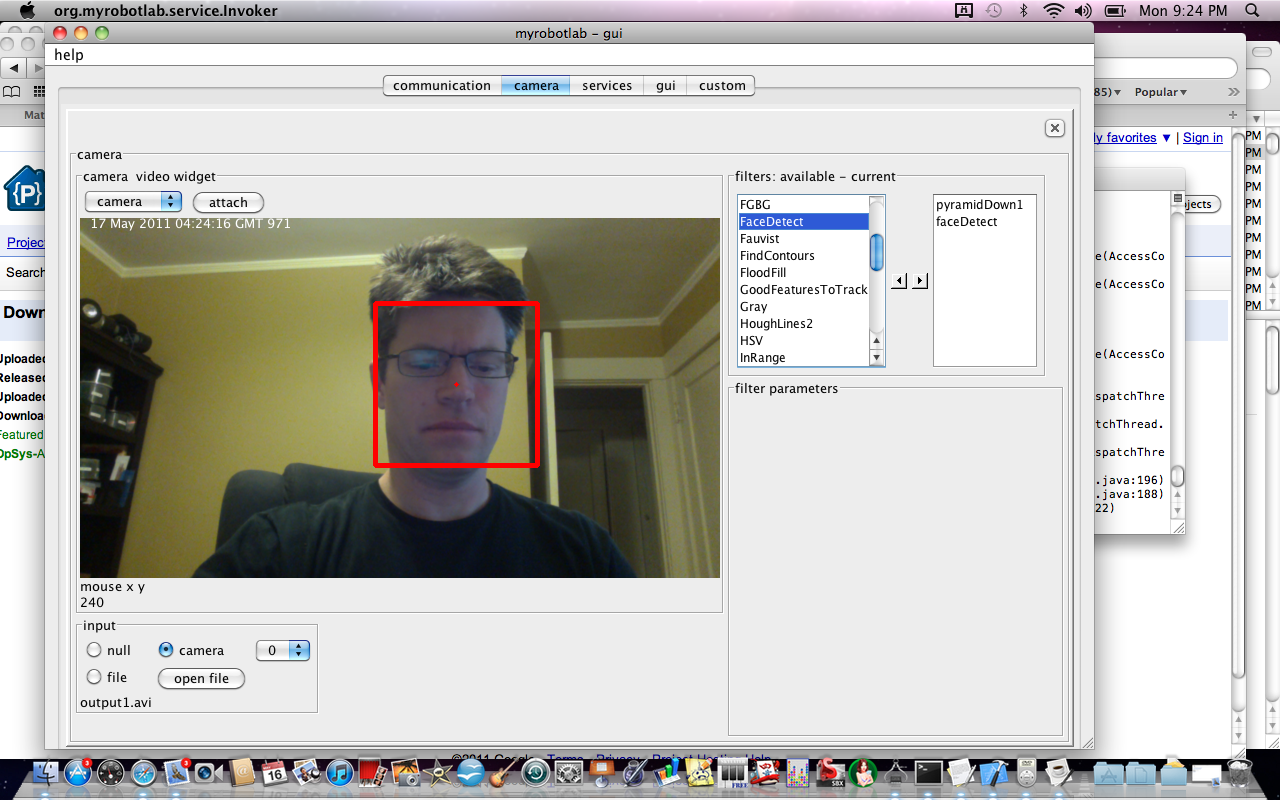1280x800 pixels.
Task: Open the Spotlight search magnifier
Action: coord(1253,11)
